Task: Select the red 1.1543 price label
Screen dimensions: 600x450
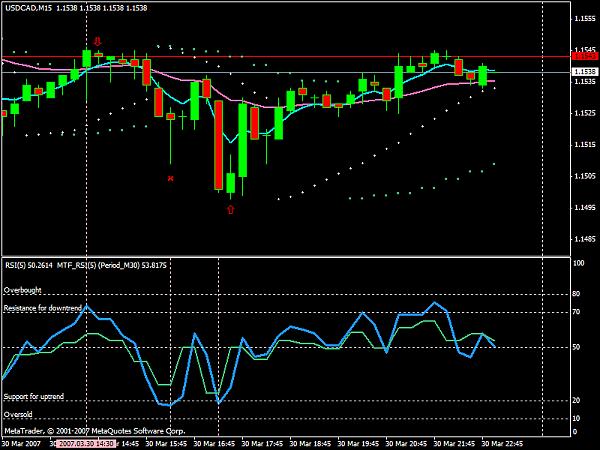Action: pyautogui.click(x=584, y=56)
